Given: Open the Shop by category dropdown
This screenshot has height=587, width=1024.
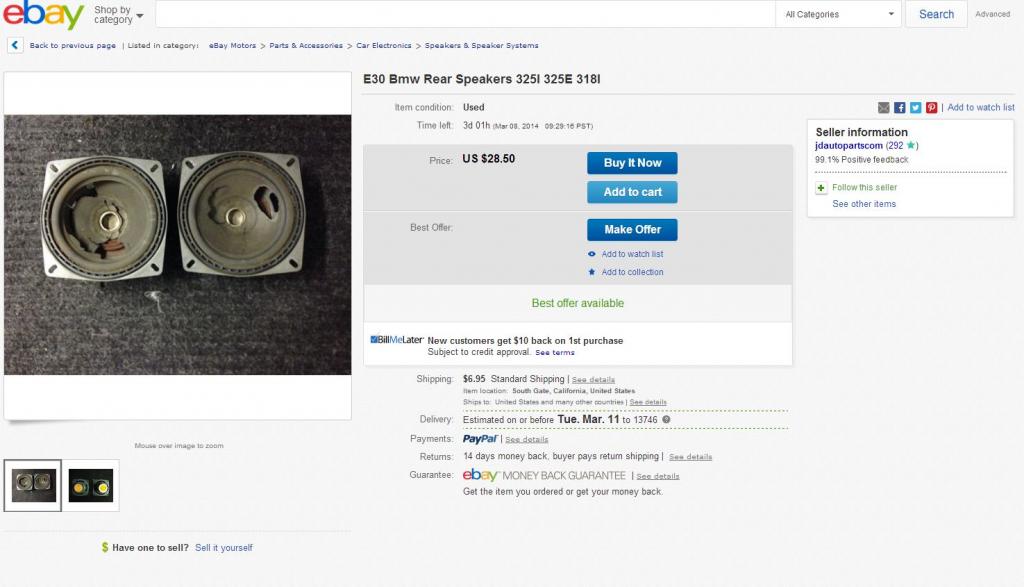Looking at the screenshot, I should click(118, 15).
